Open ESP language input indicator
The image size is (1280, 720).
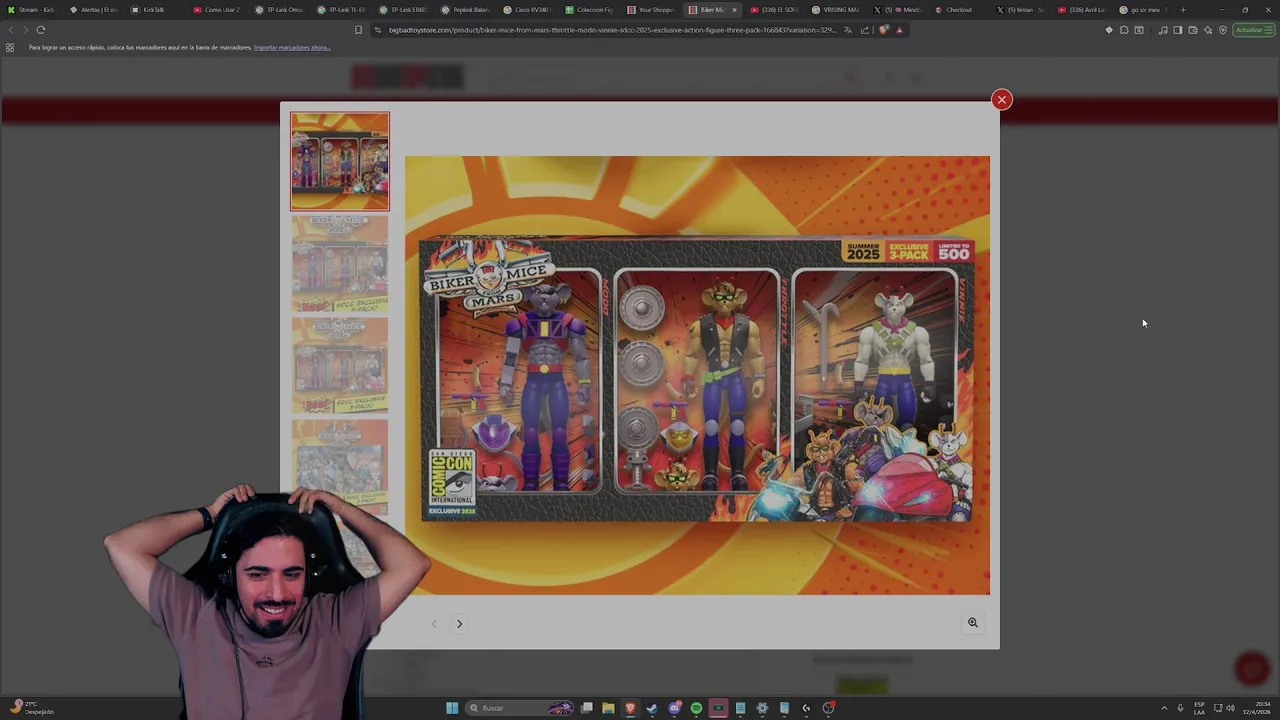(1199, 708)
